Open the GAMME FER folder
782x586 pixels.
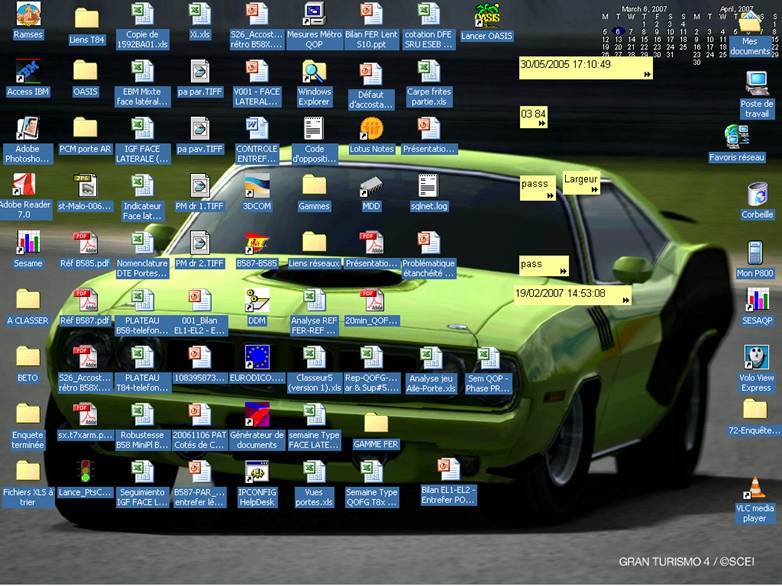[x=375, y=422]
